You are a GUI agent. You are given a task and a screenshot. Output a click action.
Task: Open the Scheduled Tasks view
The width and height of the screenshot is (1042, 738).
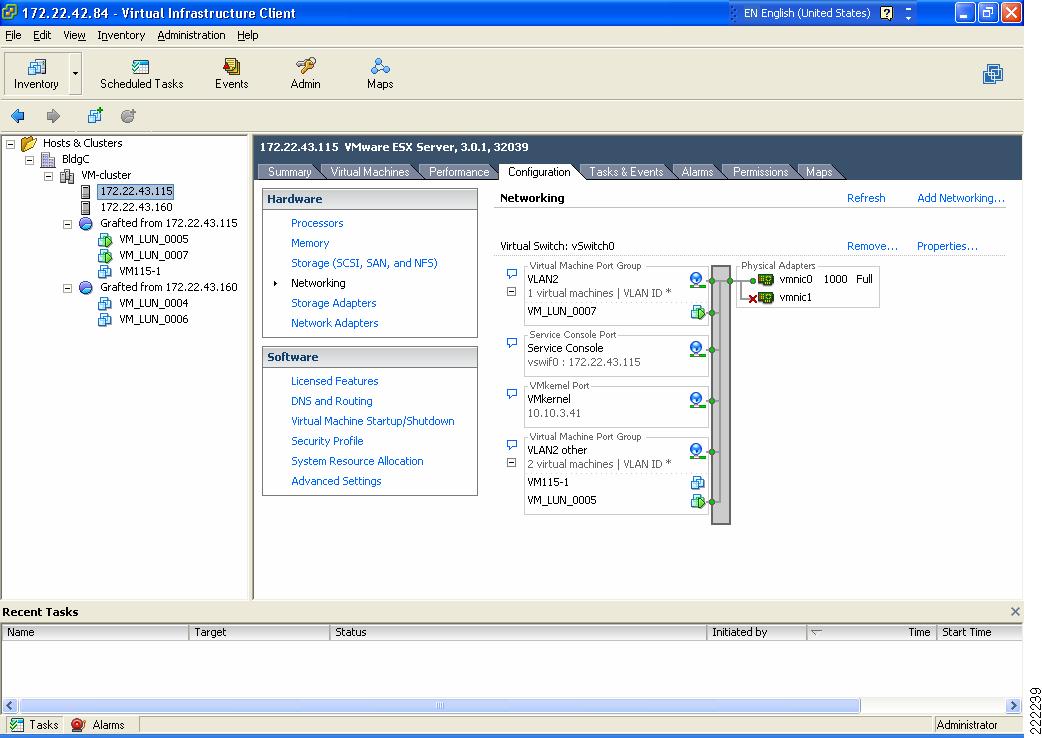click(142, 74)
